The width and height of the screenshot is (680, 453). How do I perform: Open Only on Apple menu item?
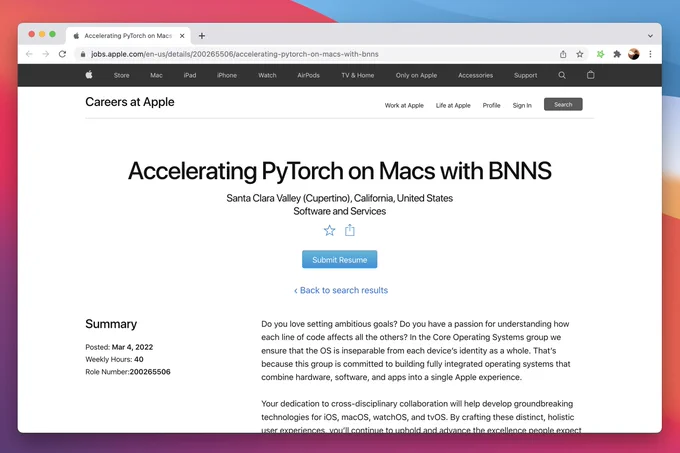click(416, 75)
